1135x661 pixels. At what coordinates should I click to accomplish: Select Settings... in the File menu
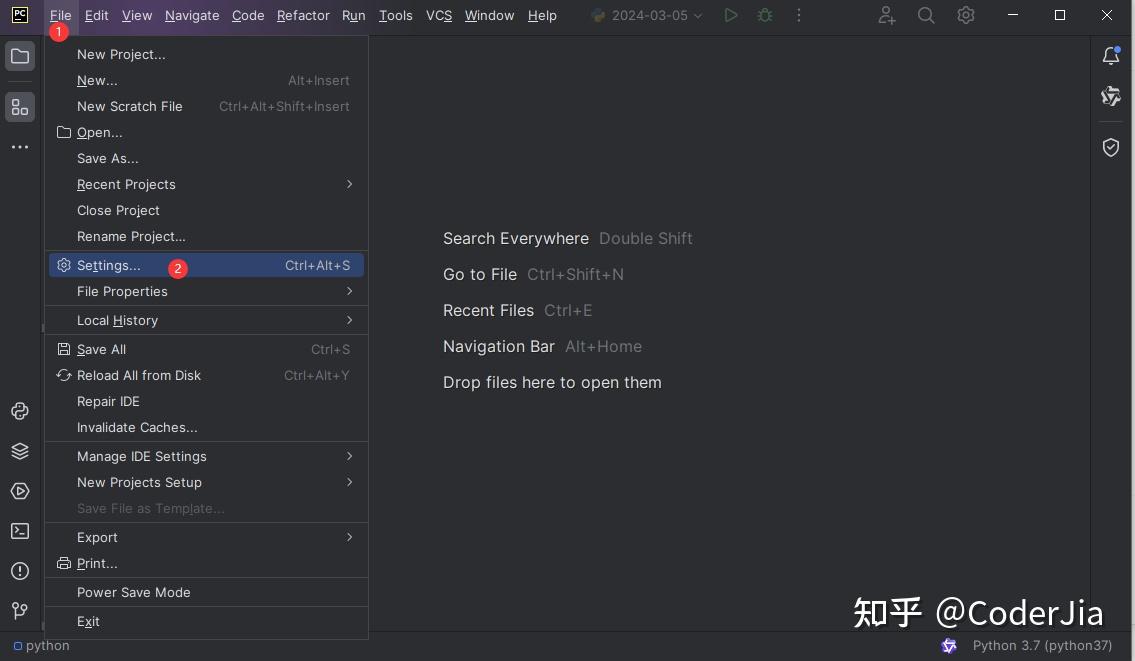(206, 266)
